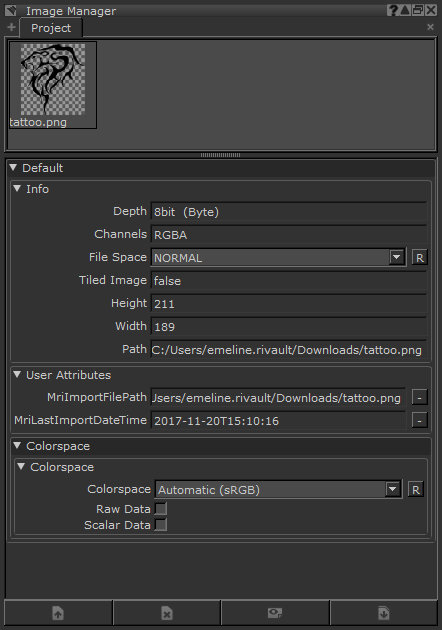Image resolution: width=442 pixels, height=630 pixels.
Task: Add a new tab with plus icon
Action: tap(11, 27)
